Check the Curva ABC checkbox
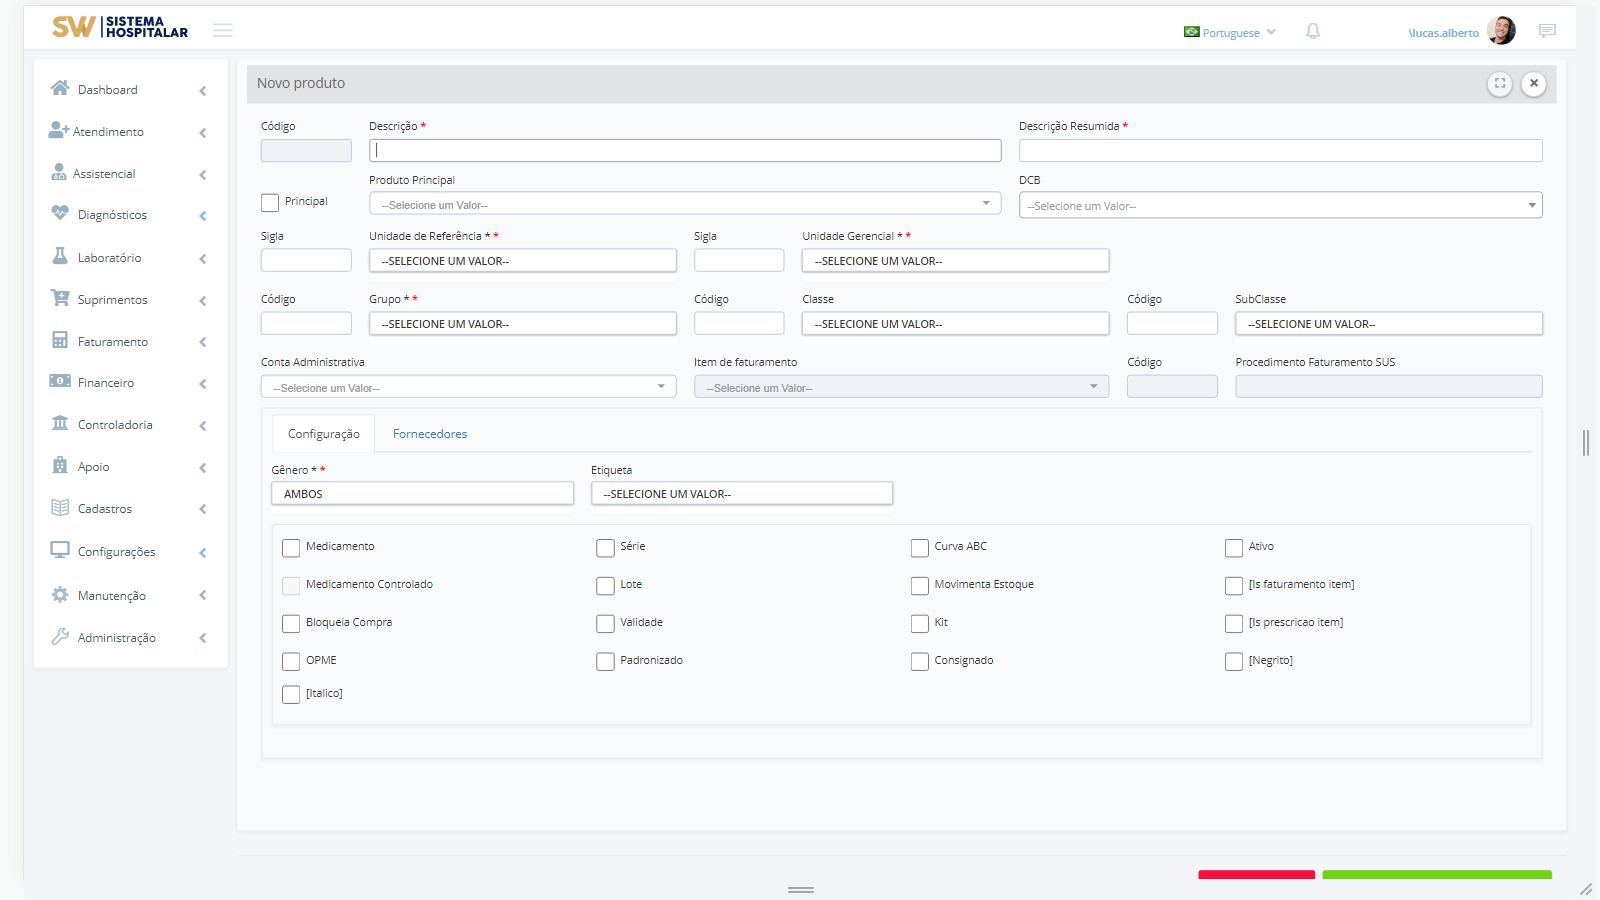 920,548
